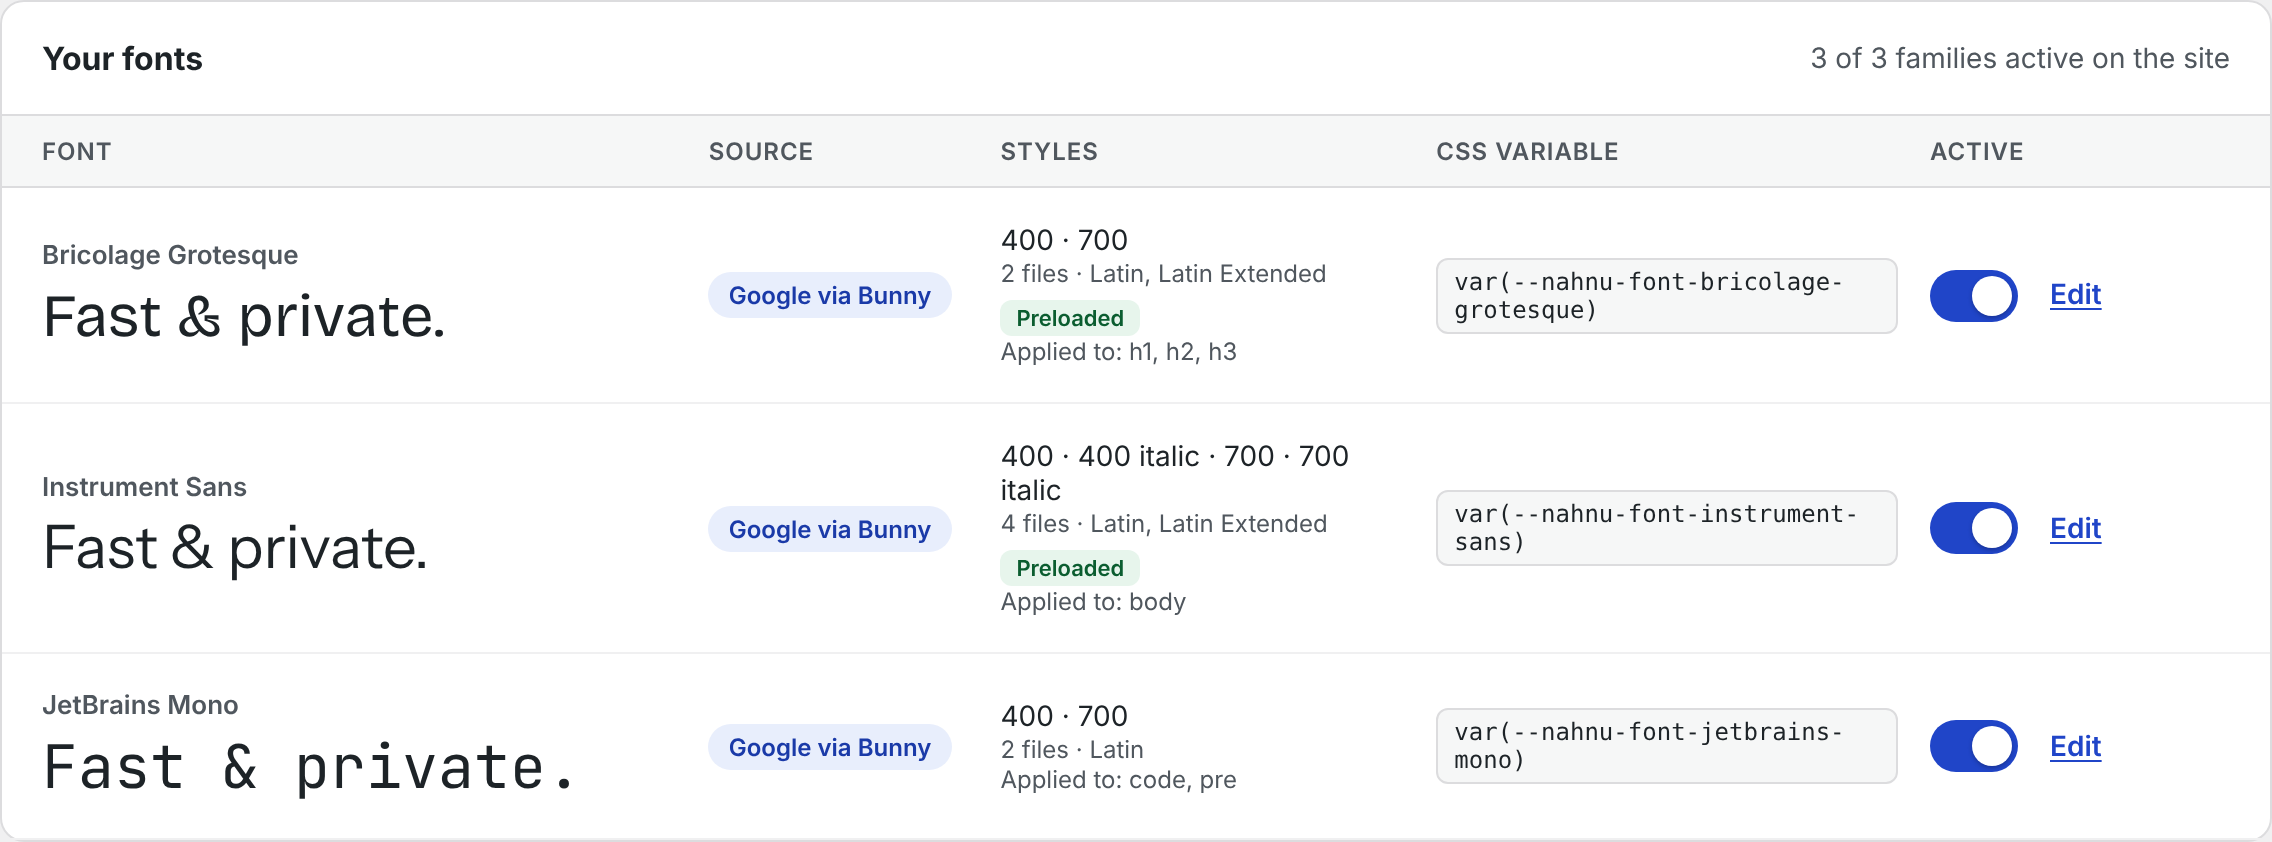Click Google via Bunny badge for Instrument Sans
Screen dimensions: 2272x842
[x=830, y=529]
